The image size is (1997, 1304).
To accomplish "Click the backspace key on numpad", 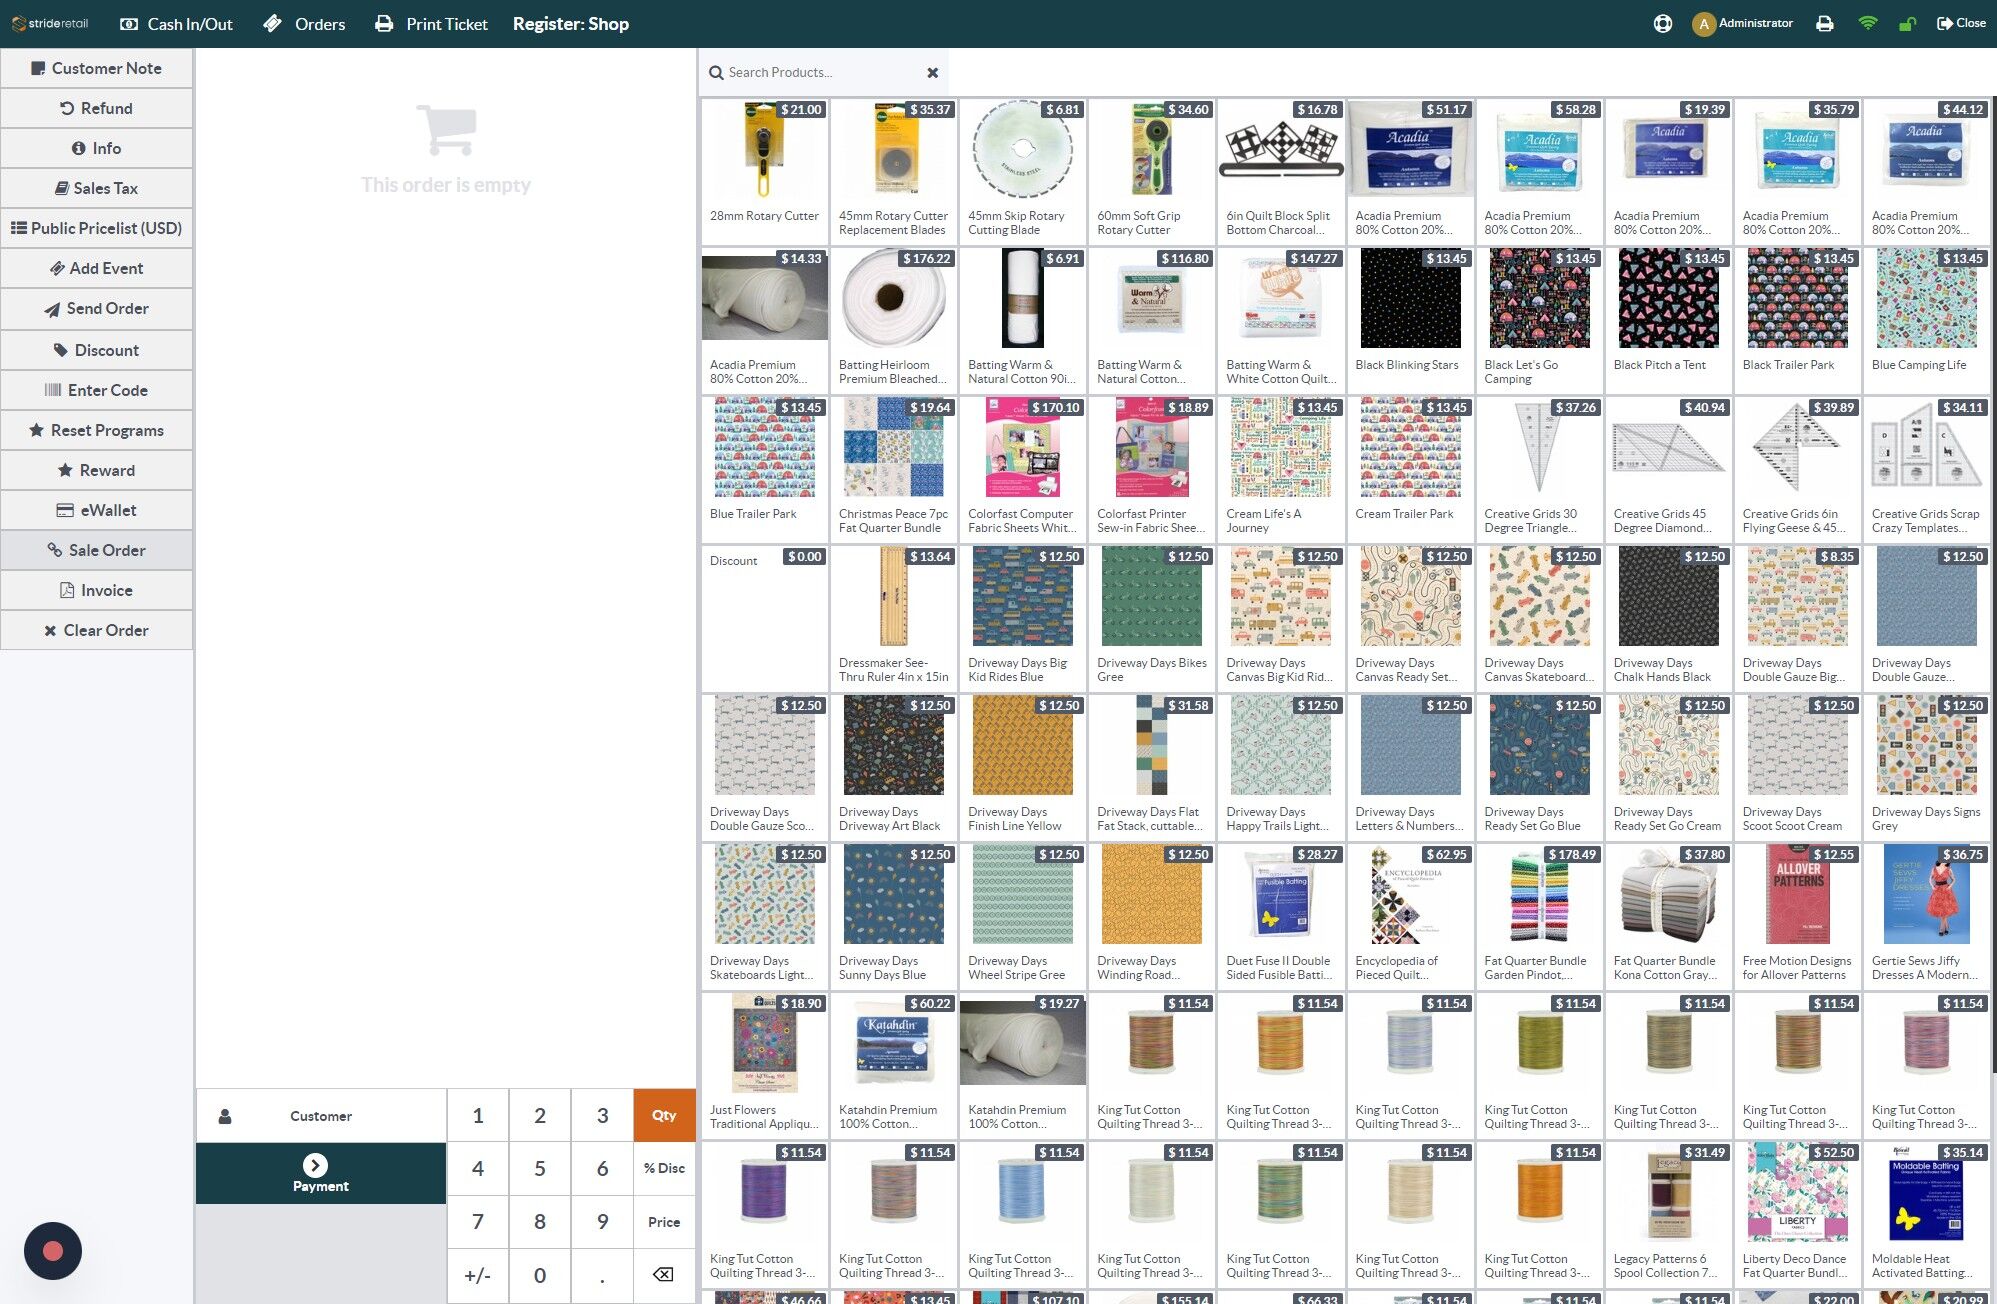I will pyautogui.click(x=663, y=1275).
